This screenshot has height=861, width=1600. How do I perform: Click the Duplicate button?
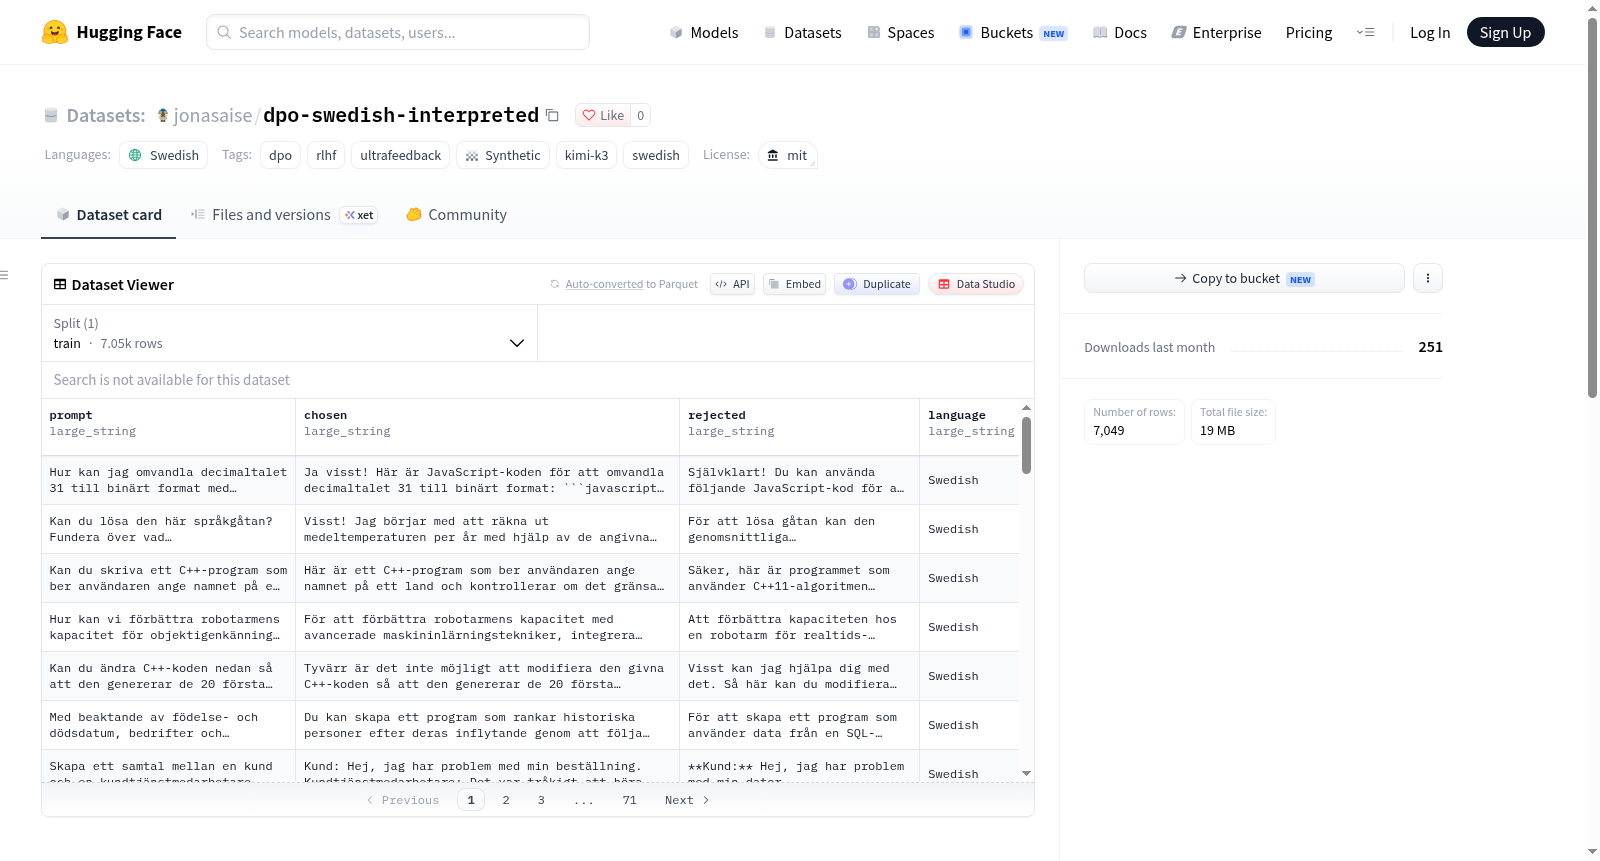877,284
